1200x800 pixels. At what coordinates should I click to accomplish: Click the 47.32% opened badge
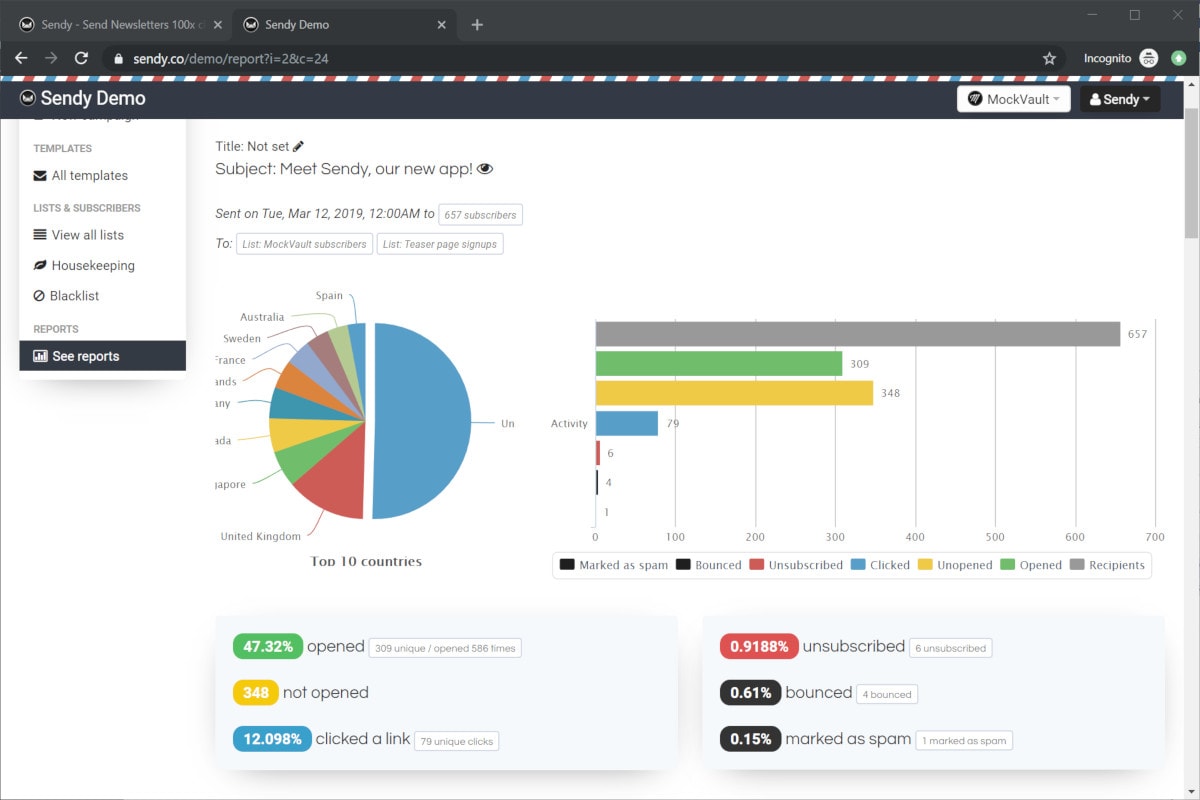click(268, 647)
